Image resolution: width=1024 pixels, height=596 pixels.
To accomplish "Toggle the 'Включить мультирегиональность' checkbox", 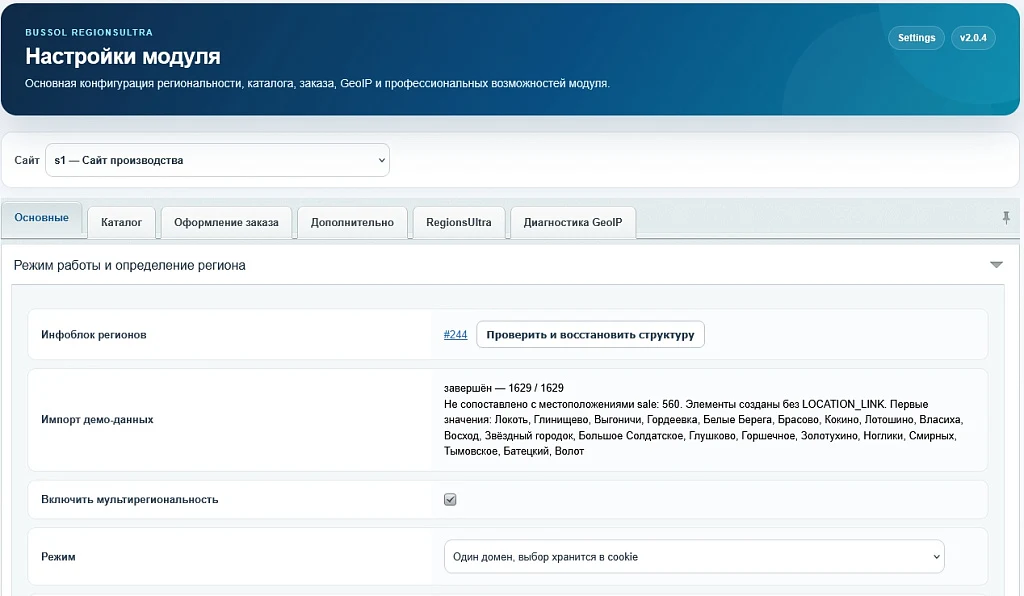I will (450, 499).
